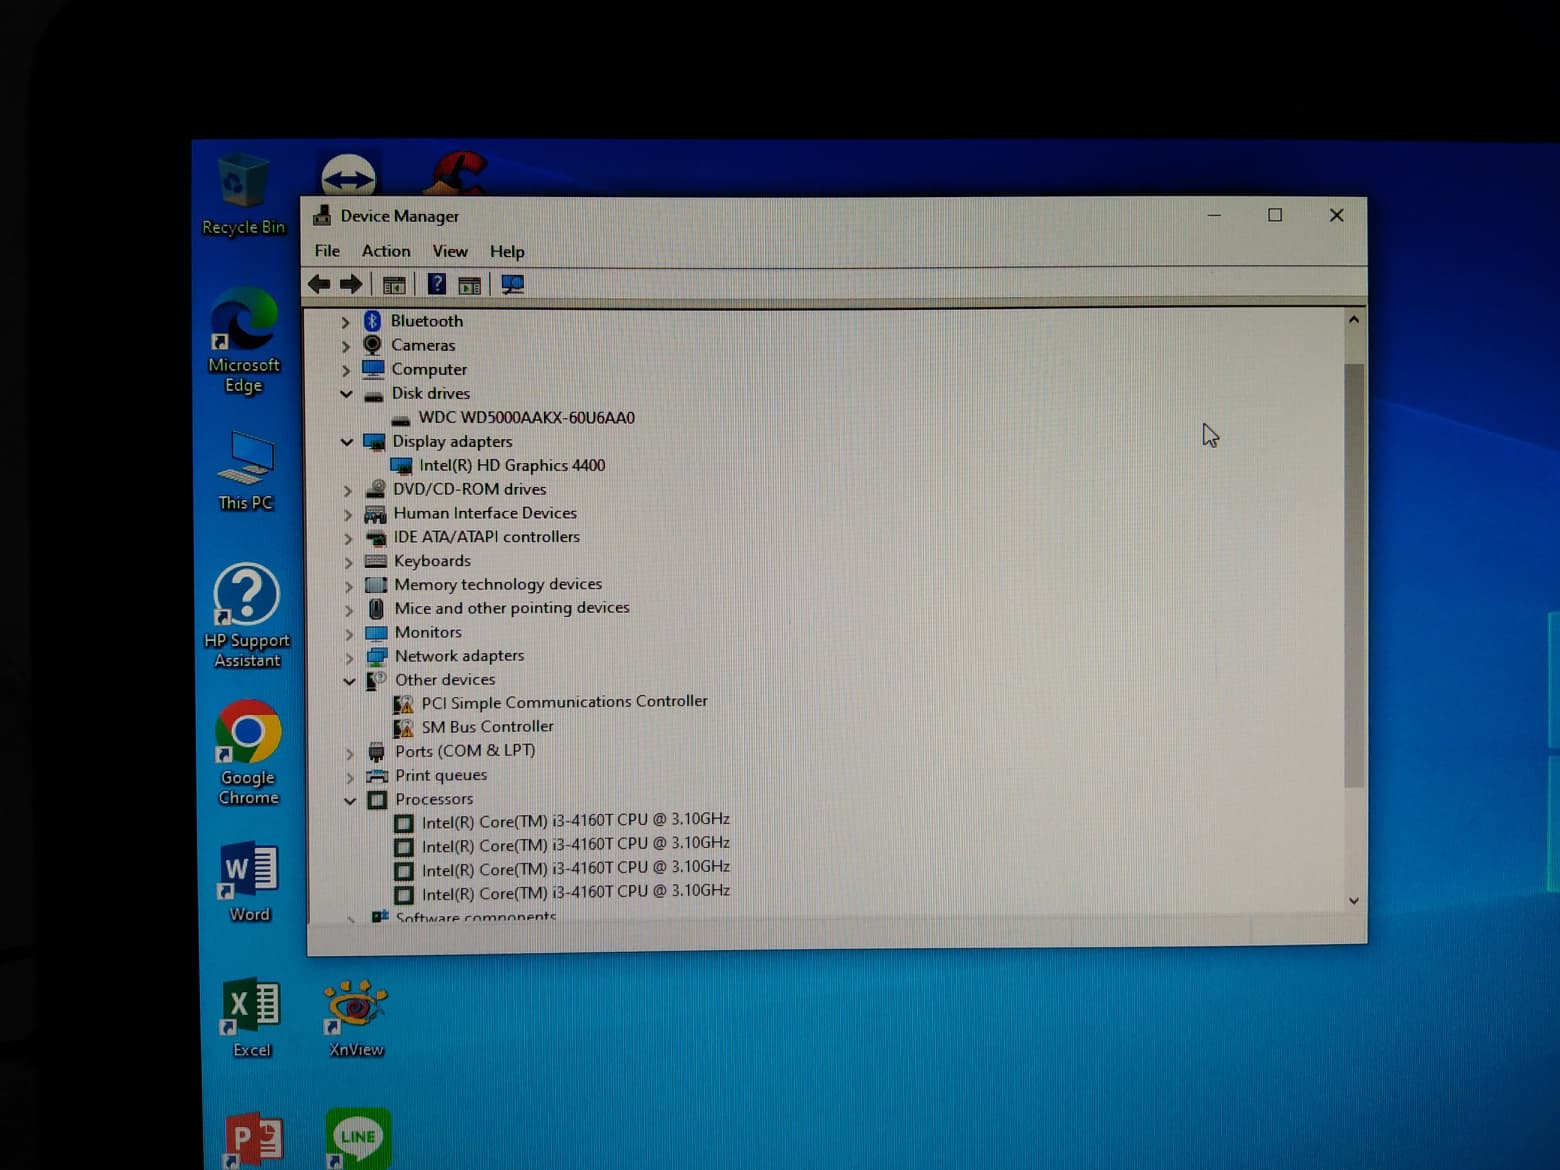Expand the Bluetooth category
1560x1170 pixels.
[345, 322]
